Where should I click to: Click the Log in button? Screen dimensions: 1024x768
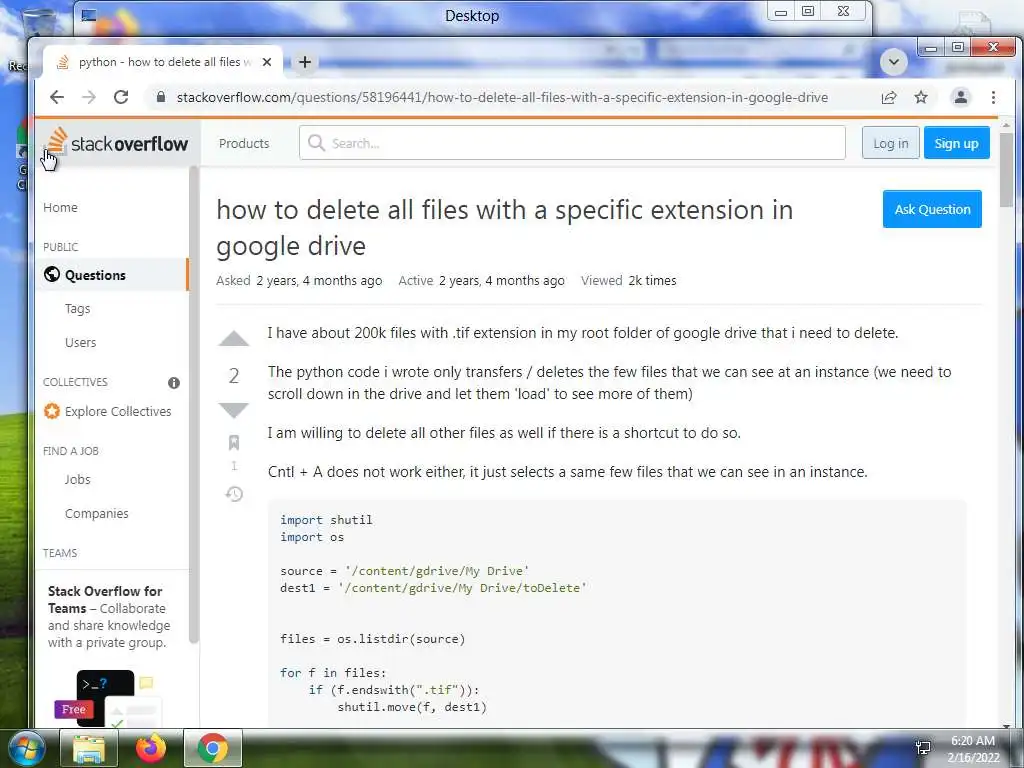coord(891,143)
